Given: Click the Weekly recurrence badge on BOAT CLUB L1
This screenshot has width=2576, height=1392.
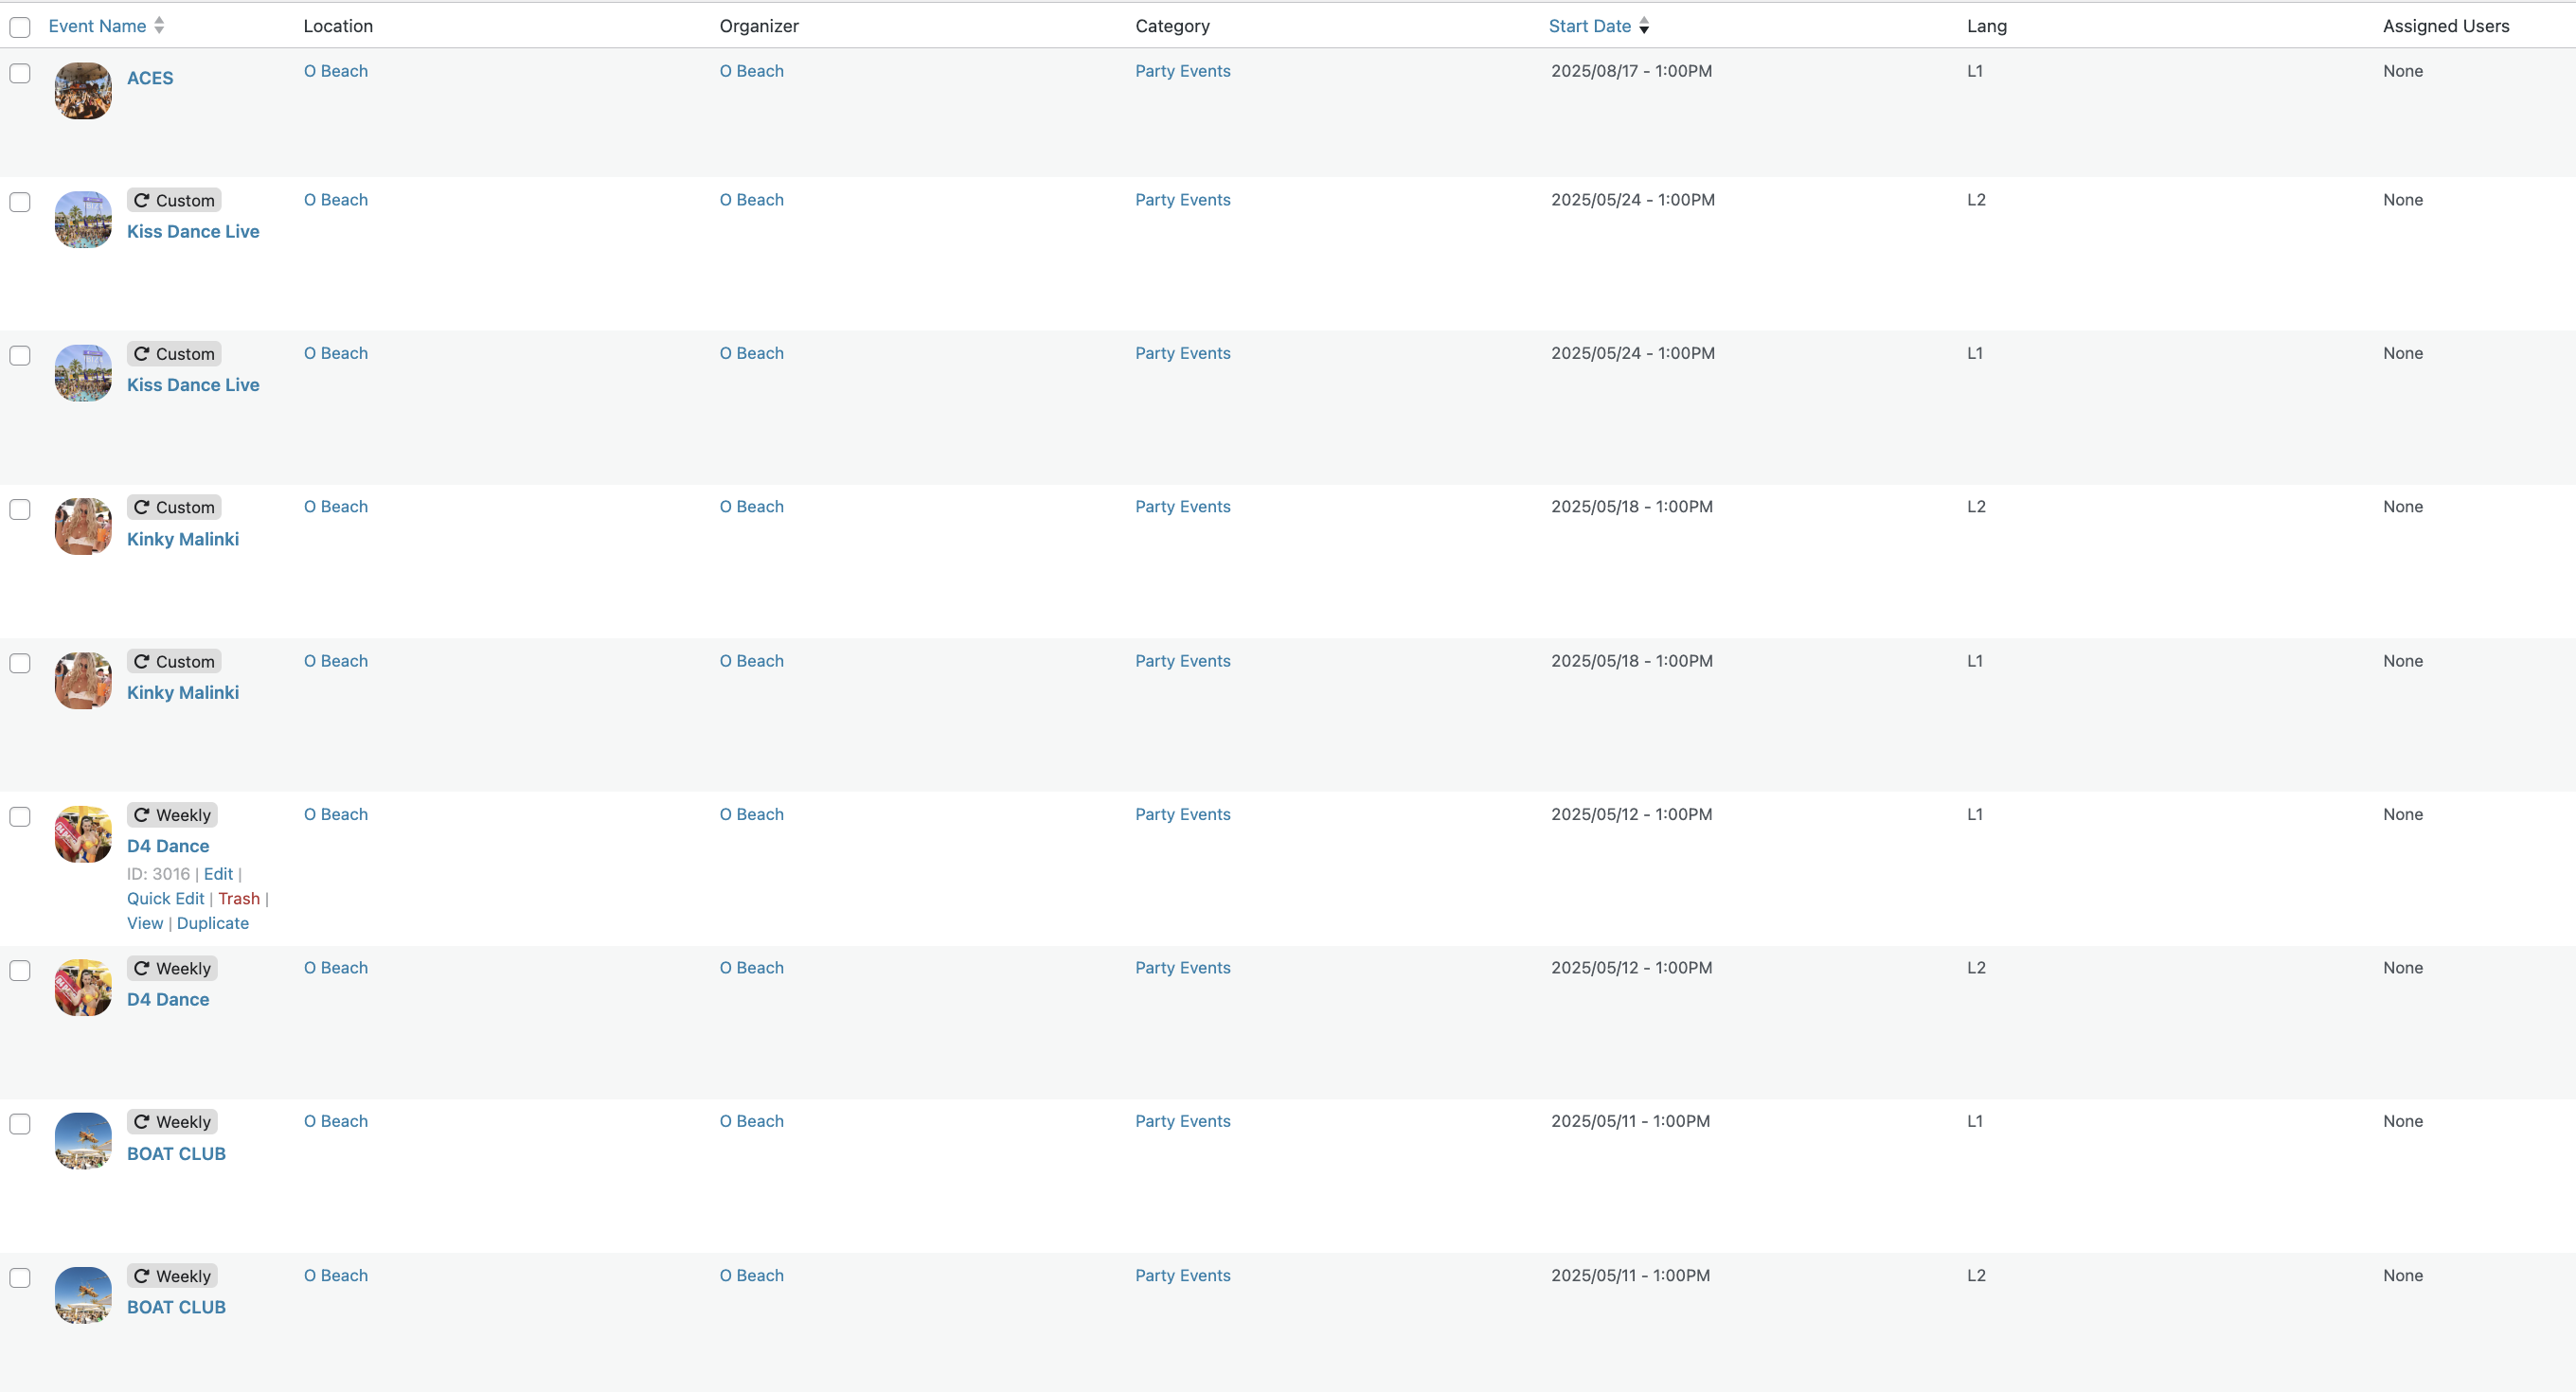Looking at the screenshot, I should pos(172,1122).
